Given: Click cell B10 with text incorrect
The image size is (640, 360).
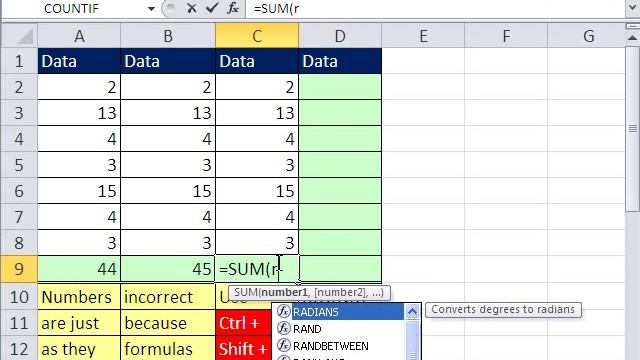Looking at the screenshot, I should 168,297.
